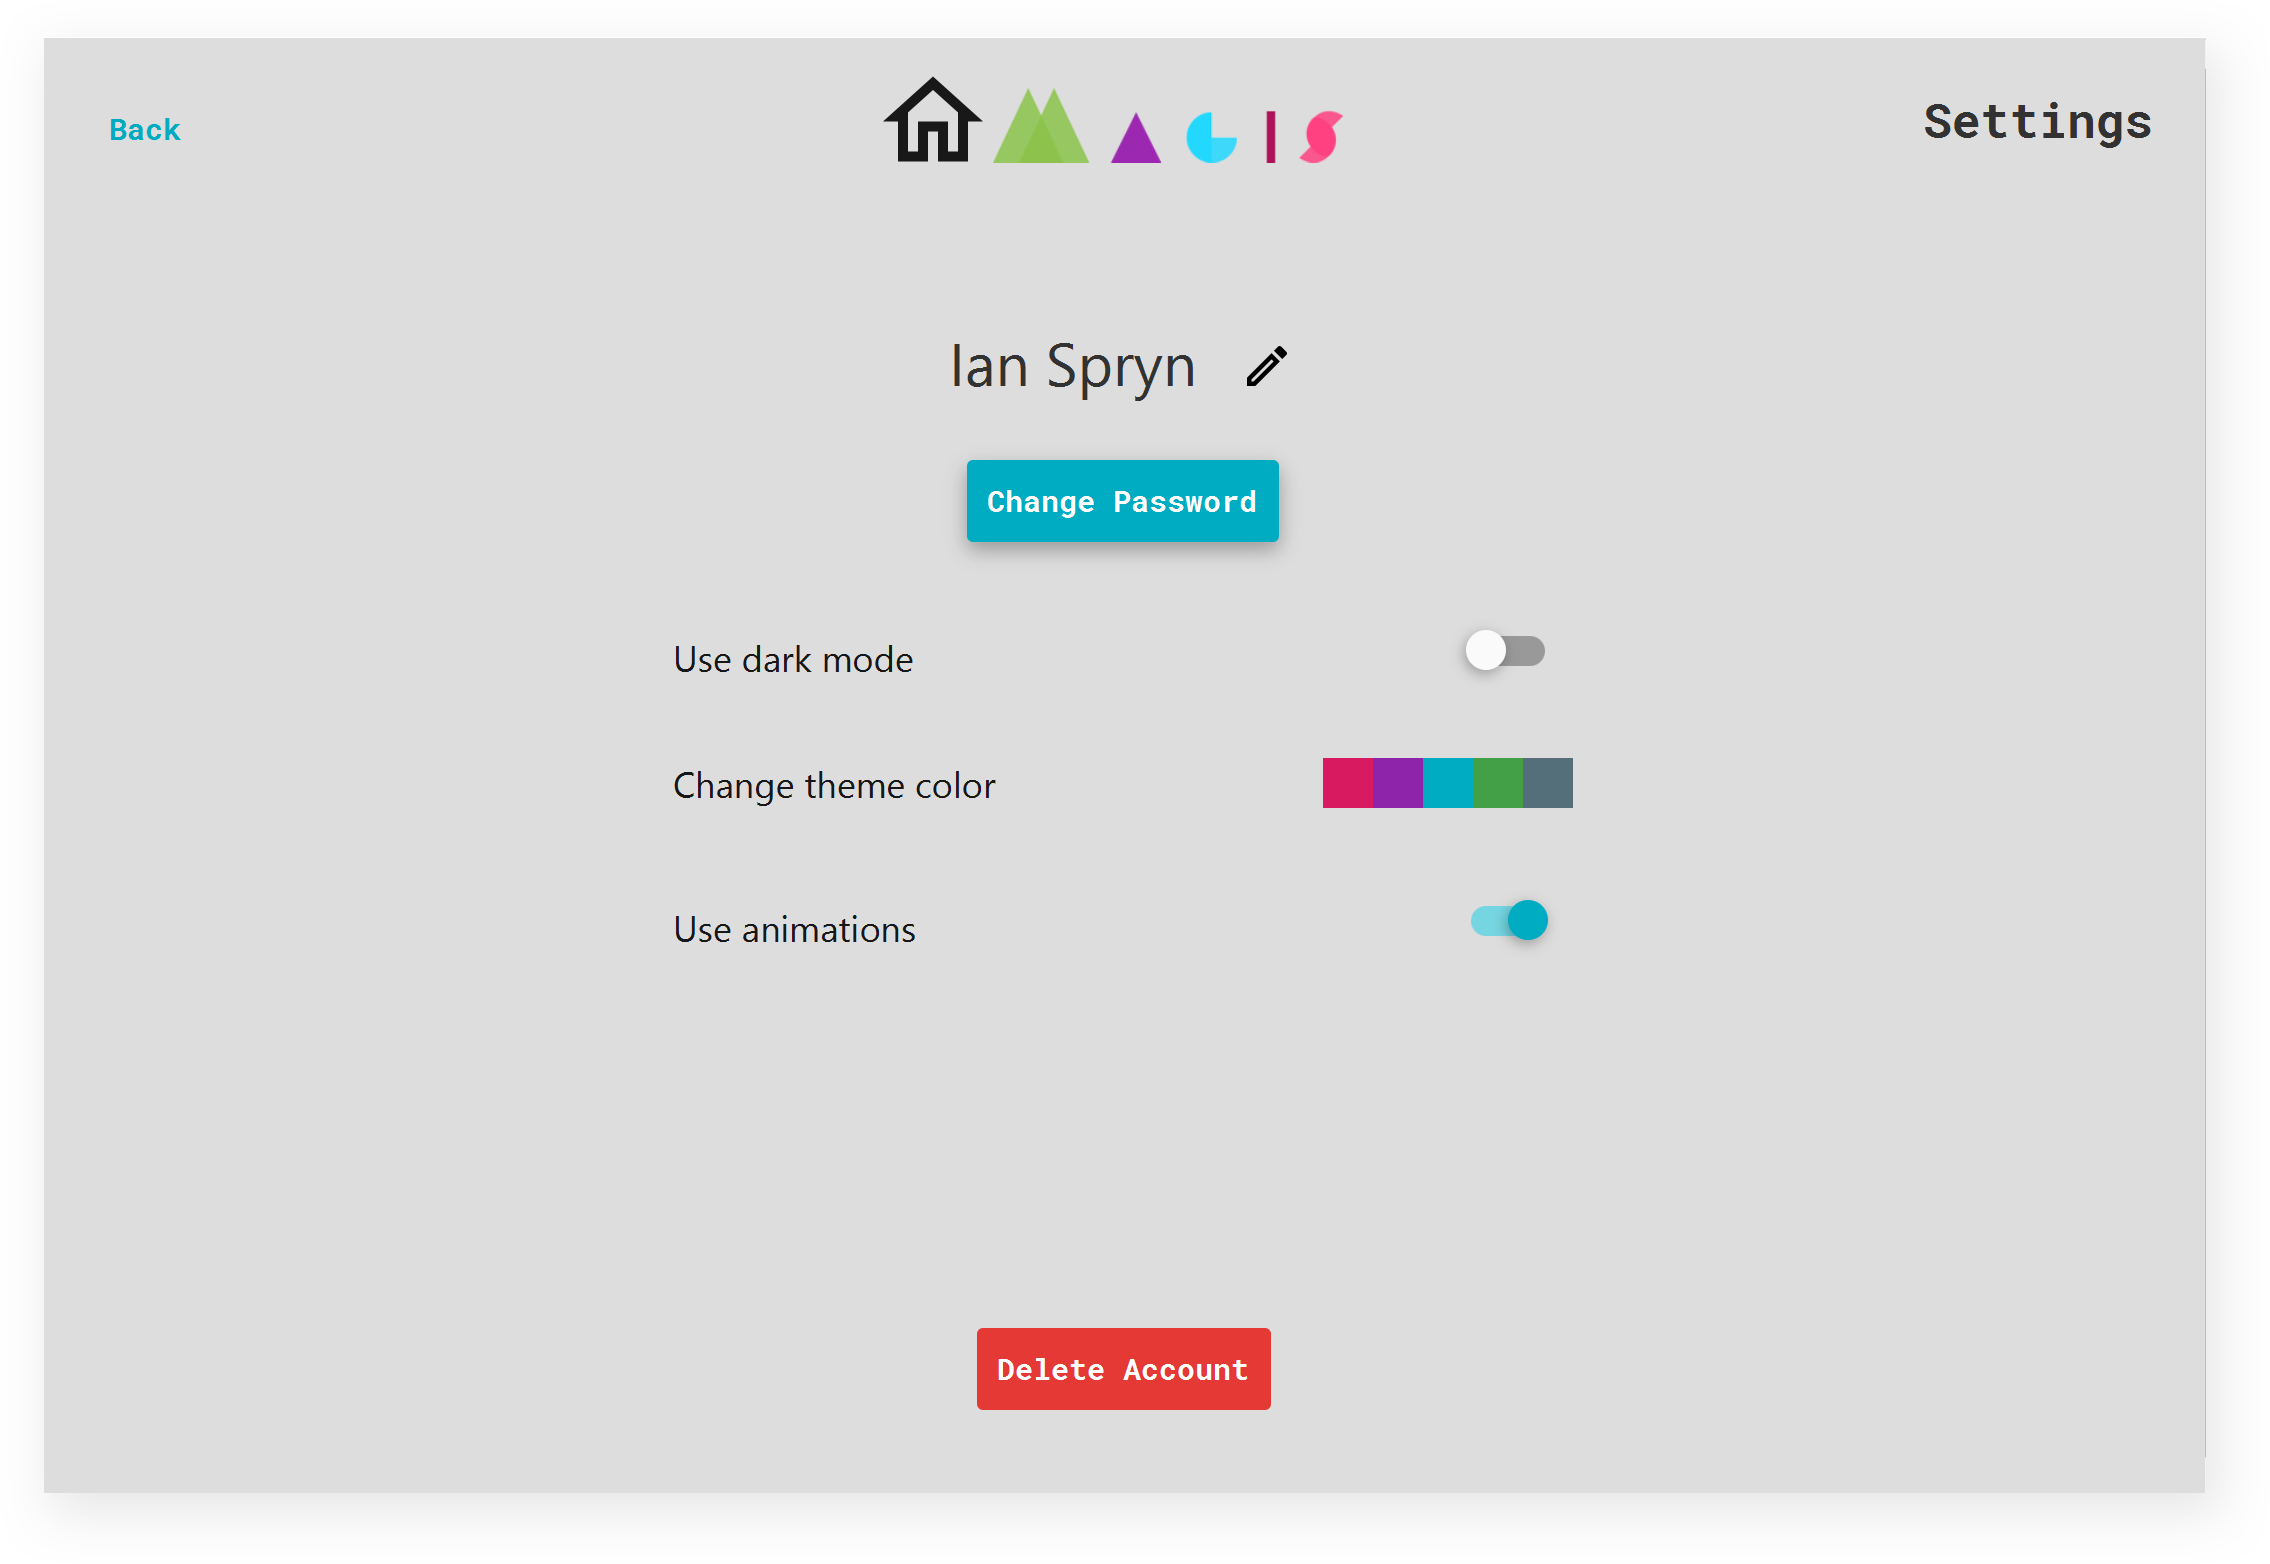Click the house home icon
This screenshot has height=1564, width=2270.
point(932,121)
